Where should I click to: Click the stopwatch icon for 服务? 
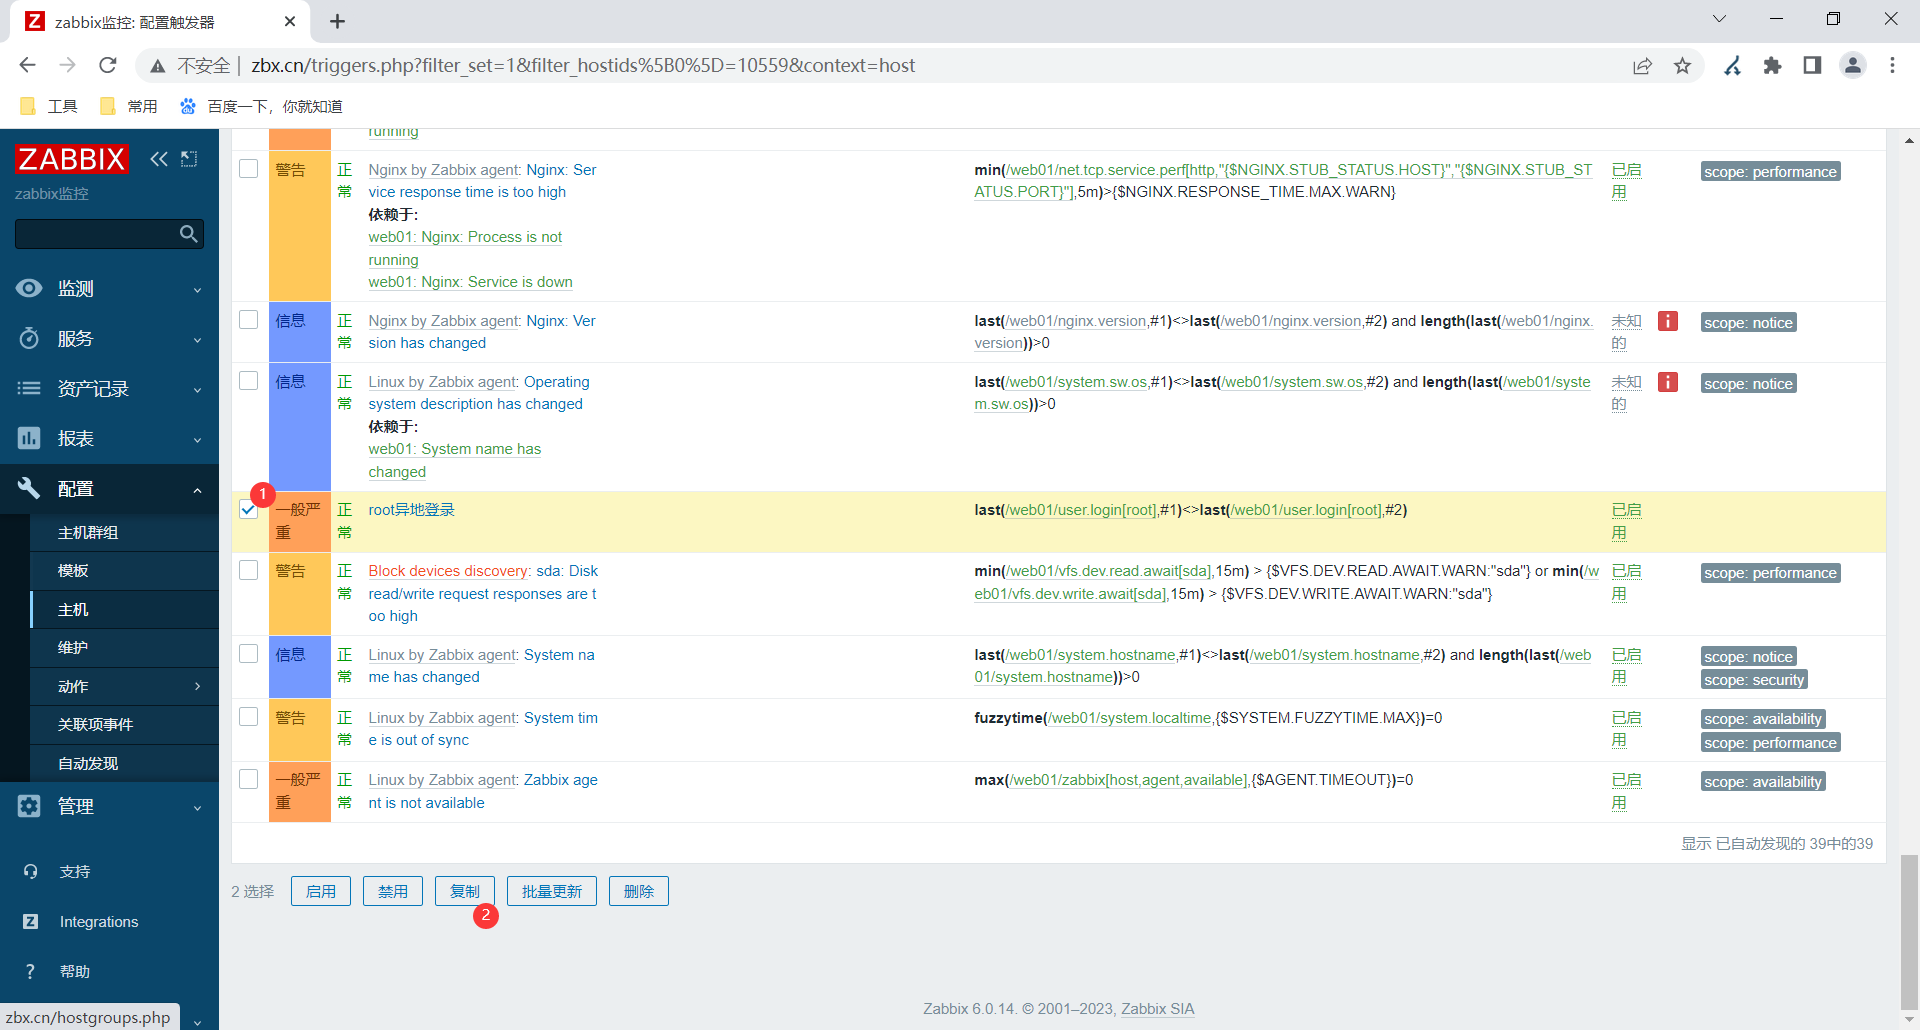[x=29, y=338]
